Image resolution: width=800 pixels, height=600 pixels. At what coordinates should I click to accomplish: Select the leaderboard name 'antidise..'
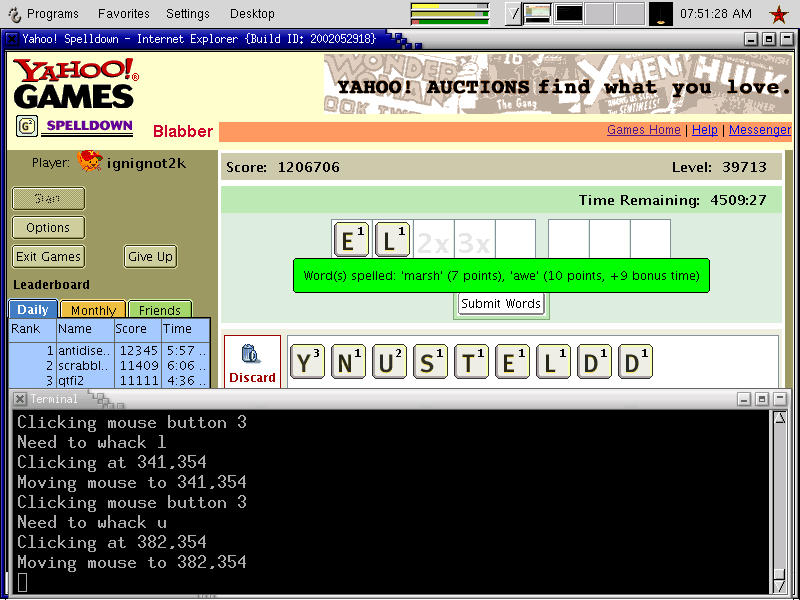tap(84, 351)
